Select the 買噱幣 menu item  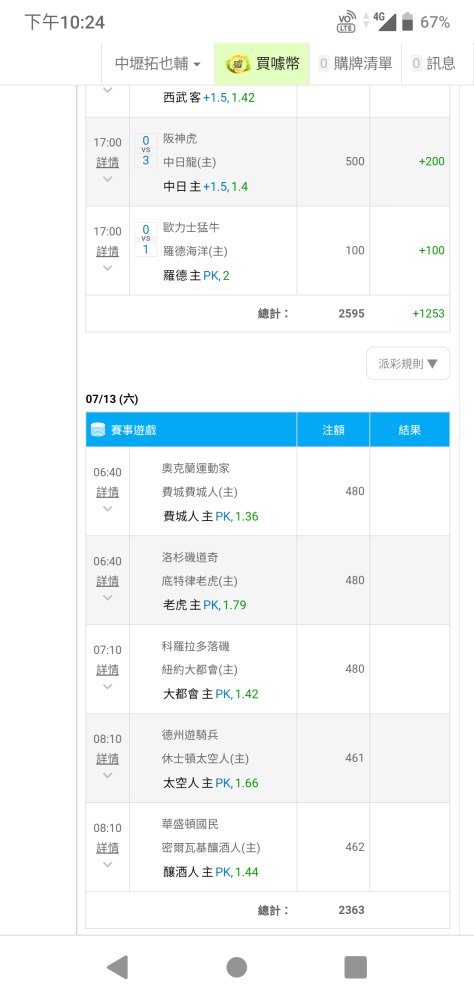coord(262,64)
